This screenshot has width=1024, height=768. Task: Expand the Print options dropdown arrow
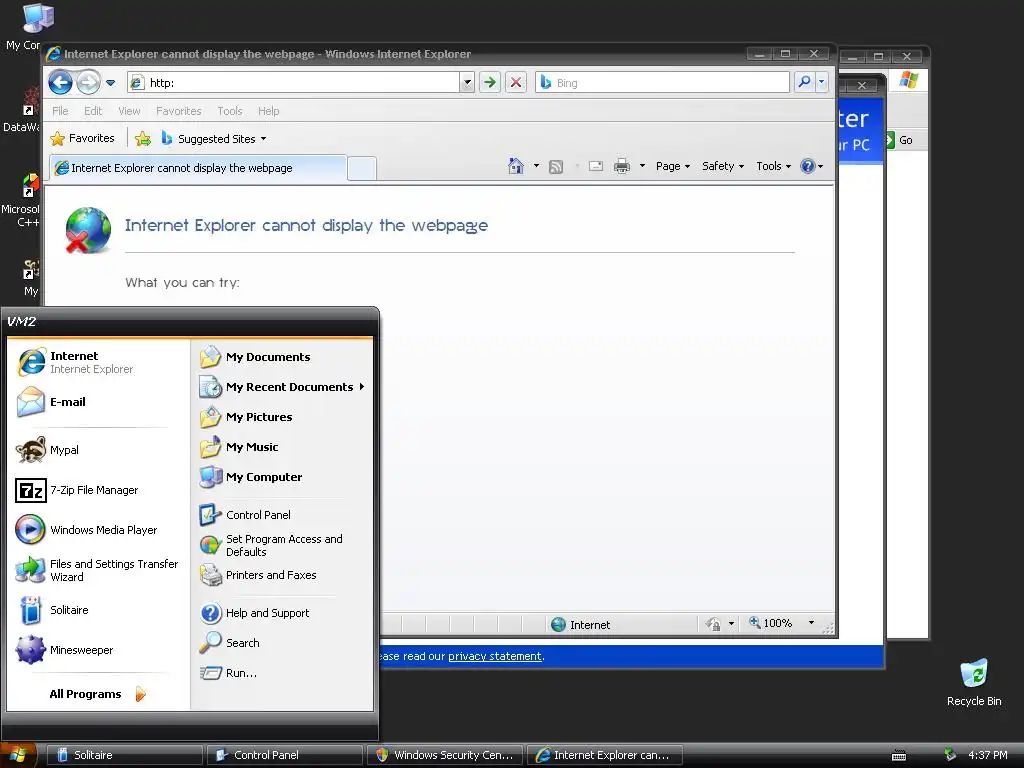(x=642, y=166)
